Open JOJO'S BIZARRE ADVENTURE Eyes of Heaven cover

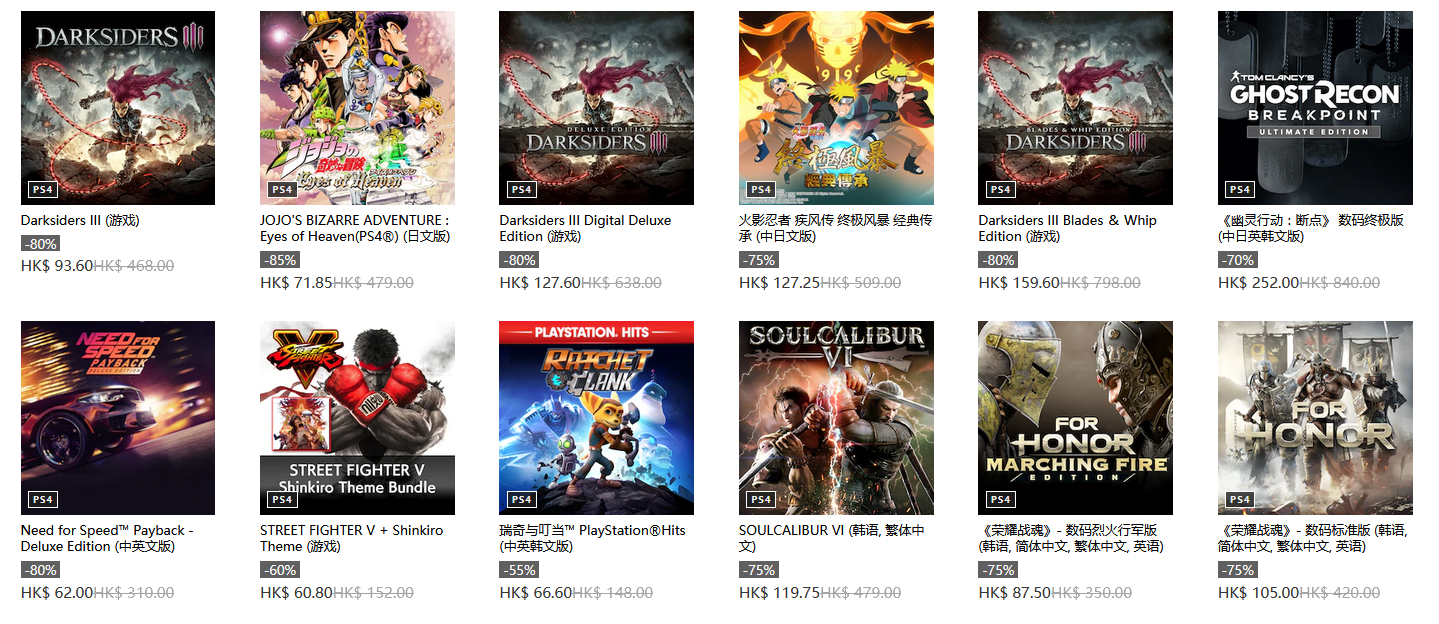click(x=357, y=108)
